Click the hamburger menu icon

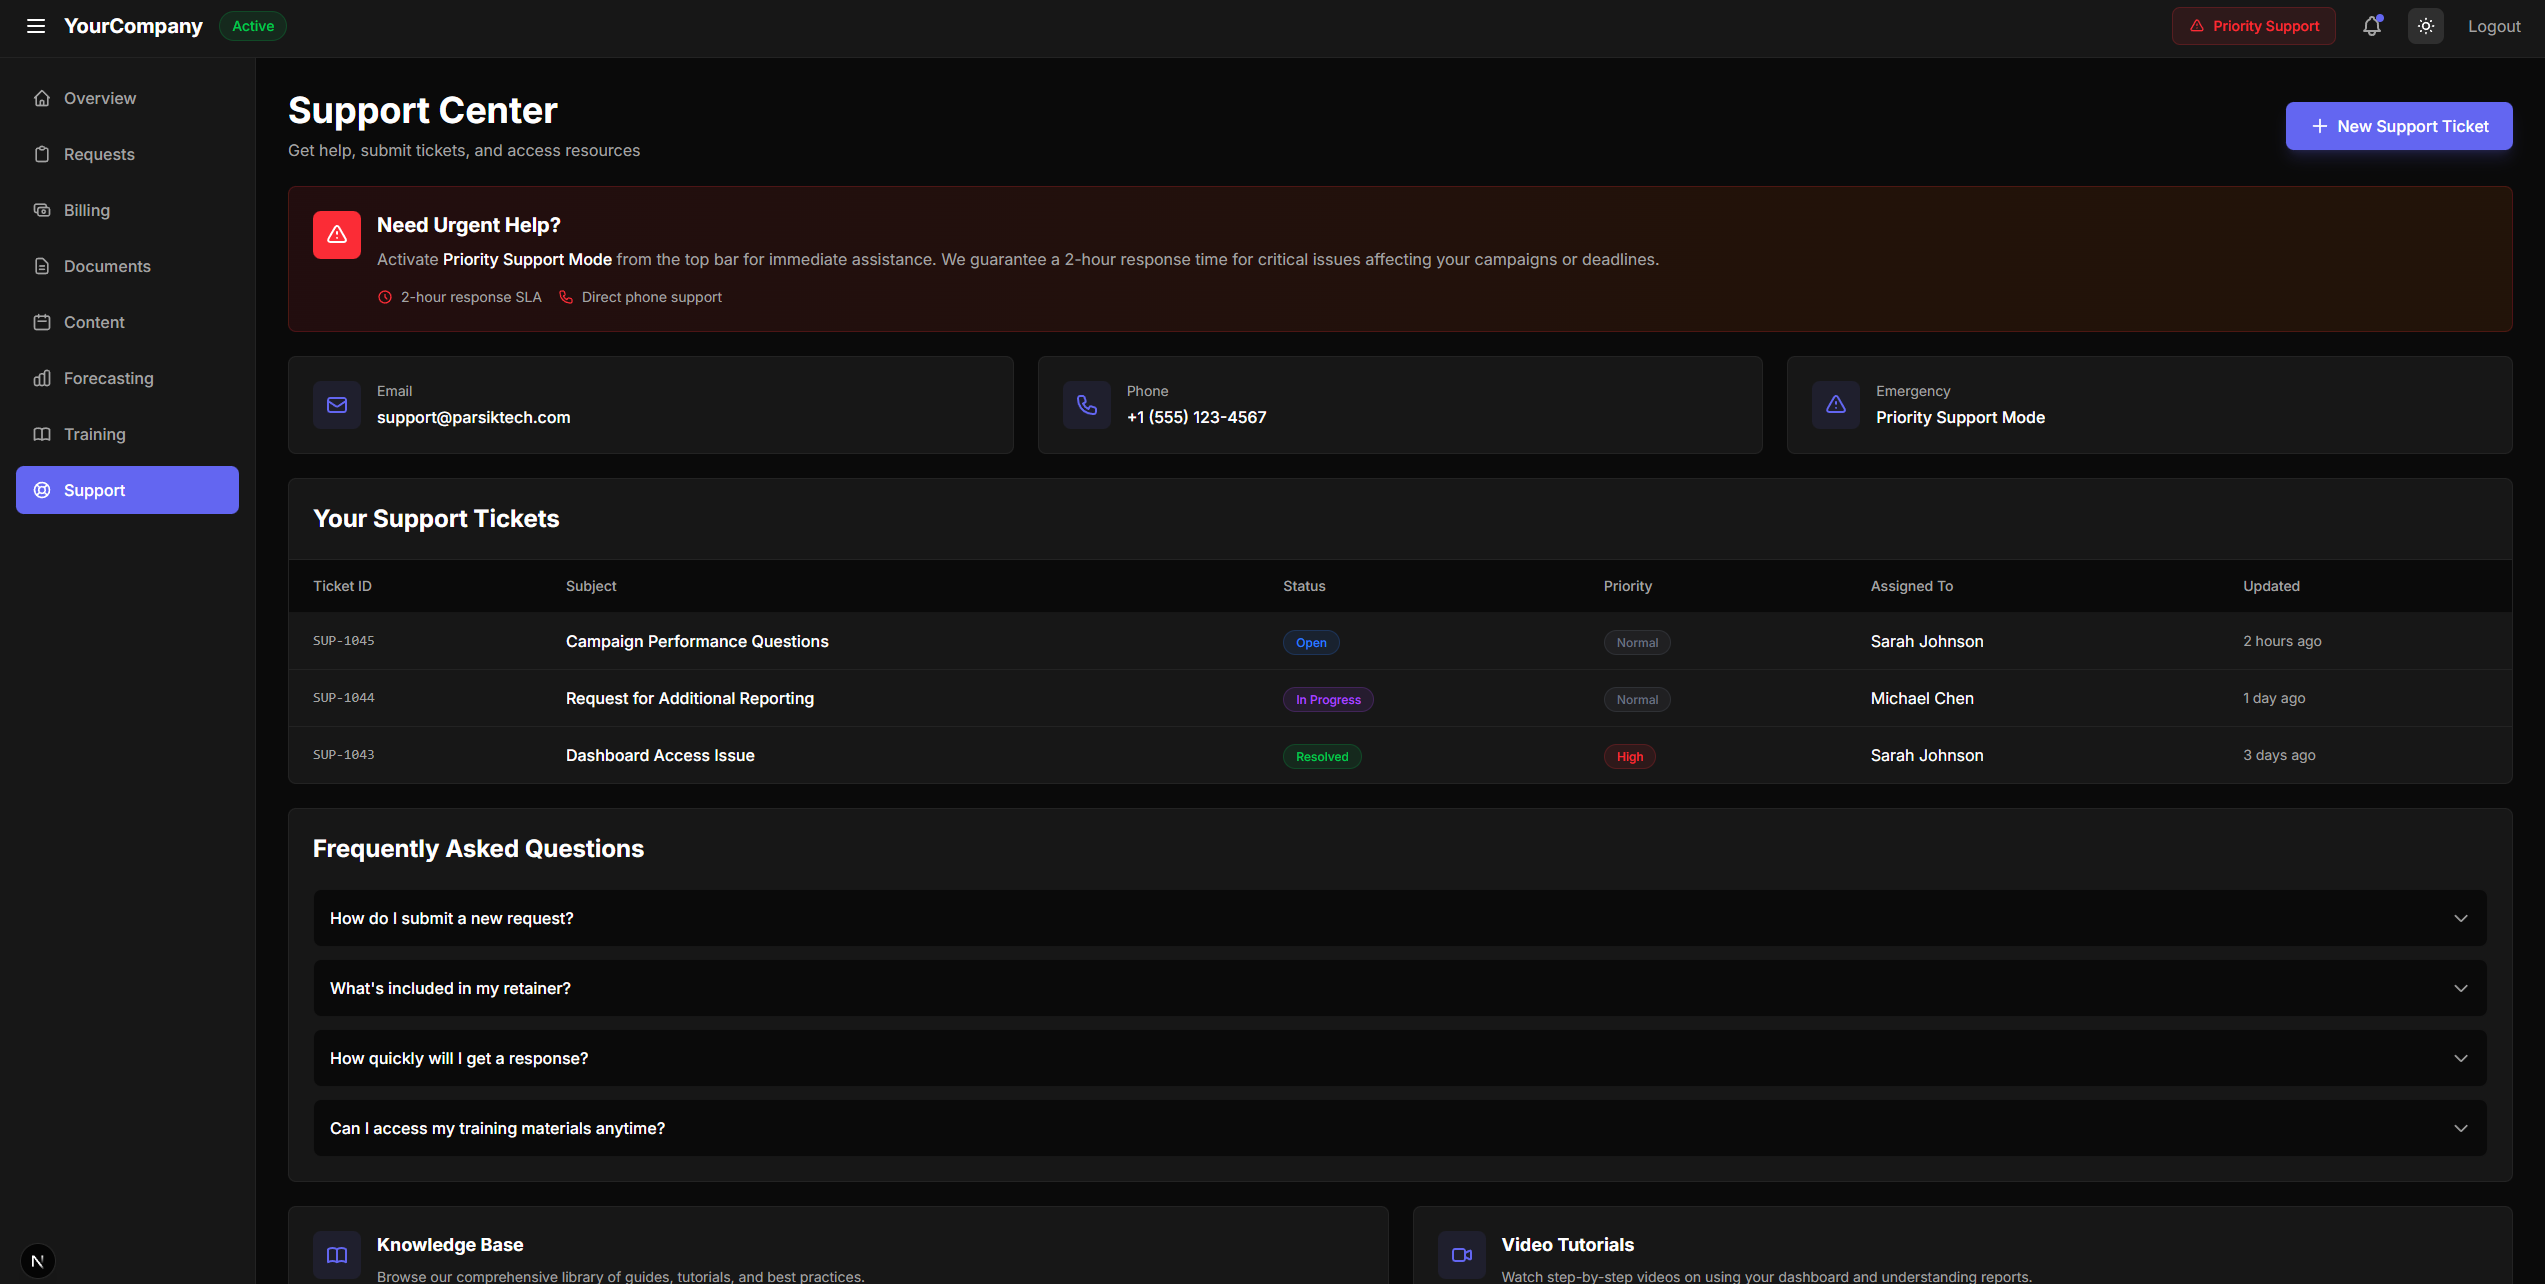point(36,26)
